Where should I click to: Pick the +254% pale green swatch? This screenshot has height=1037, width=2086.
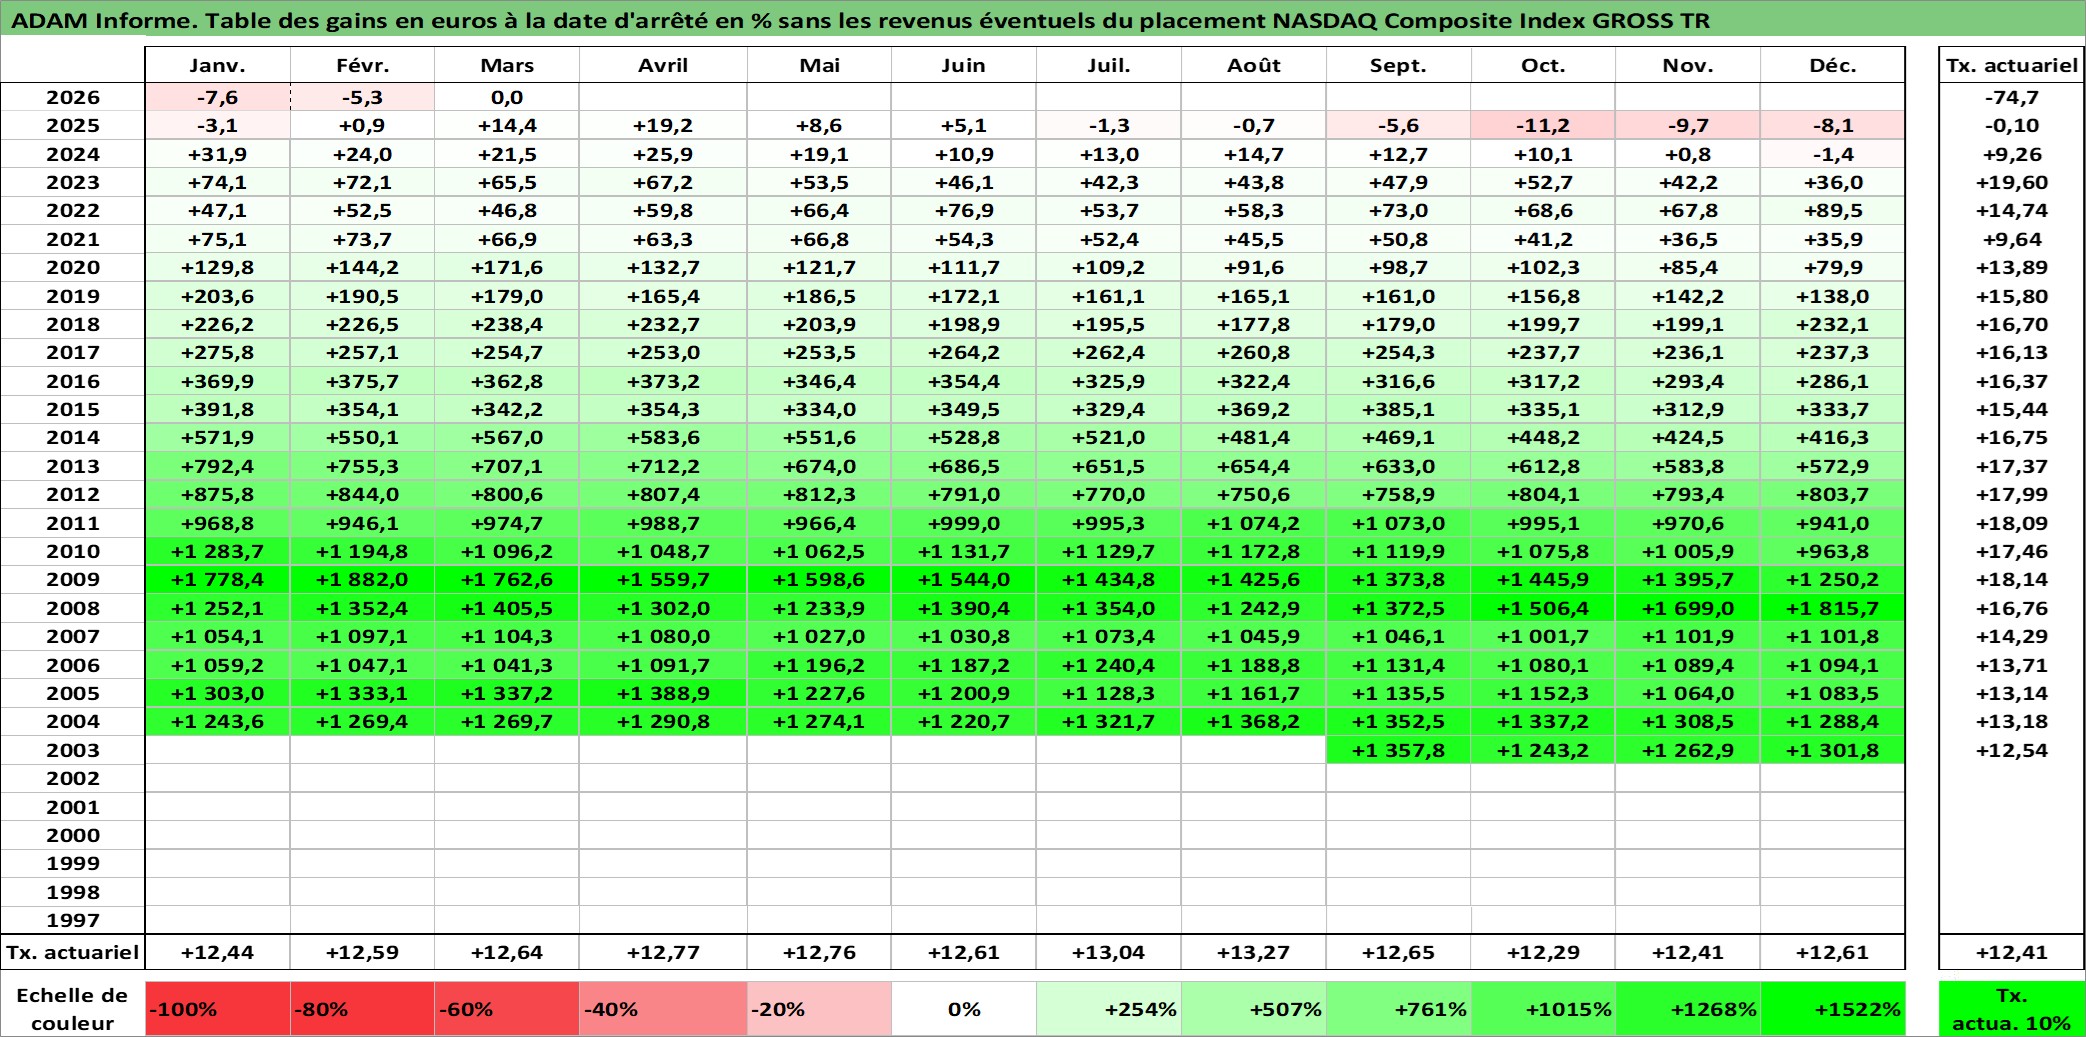click(x=1109, y=1008)
